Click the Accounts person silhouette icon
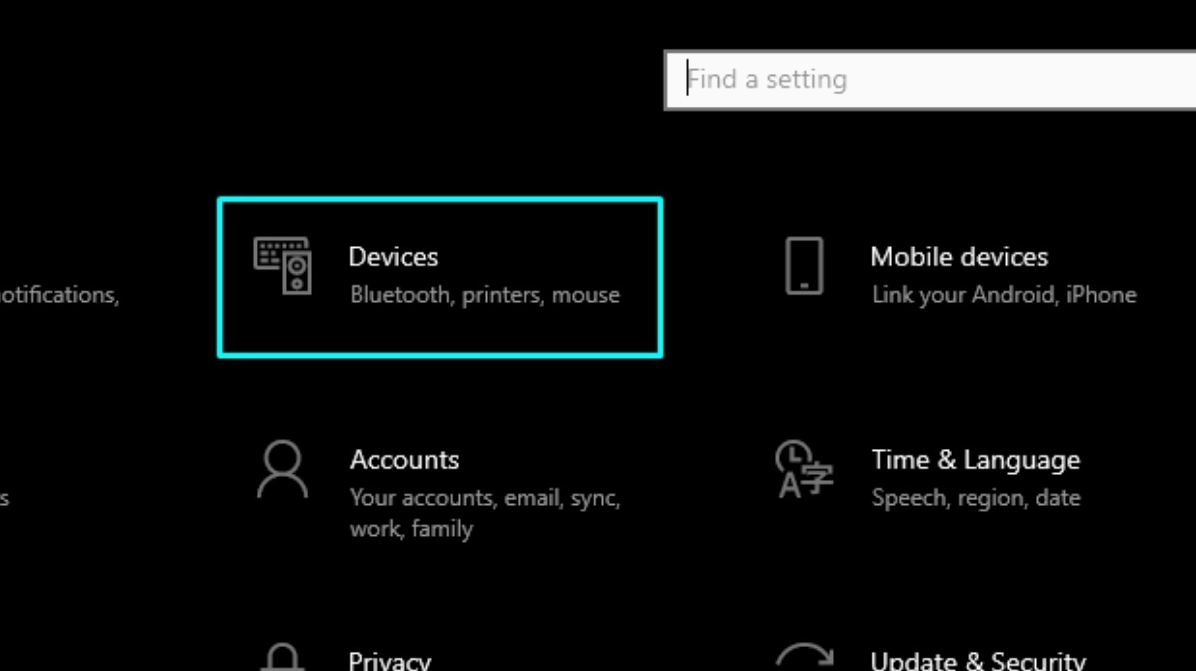The image size is (1196, 671). (282, 471)
